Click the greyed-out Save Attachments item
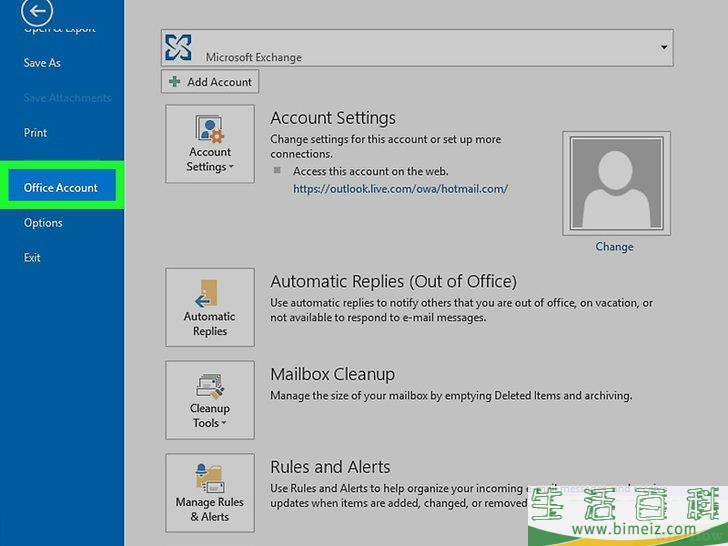The image size is (728, 546). [x=68, y=98]
